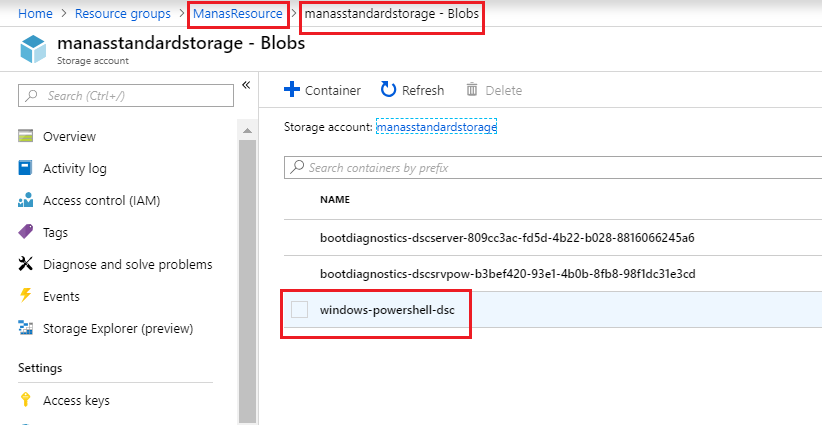Viewport: 822px width, 425px height.
Task: Click the Activity log icon
Action: pyautogui.click(x=26, y=168)
